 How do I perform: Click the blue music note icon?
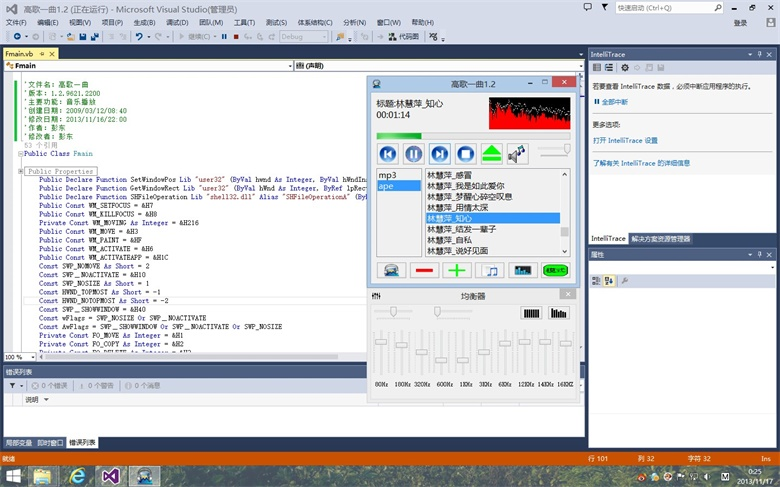click(490, 270)
